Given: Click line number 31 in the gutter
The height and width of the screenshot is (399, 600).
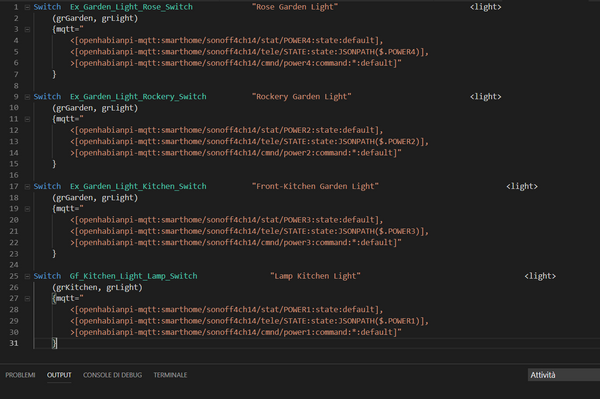Looking at the screenshot, I should pyautogui.click(x=14, y=343).
